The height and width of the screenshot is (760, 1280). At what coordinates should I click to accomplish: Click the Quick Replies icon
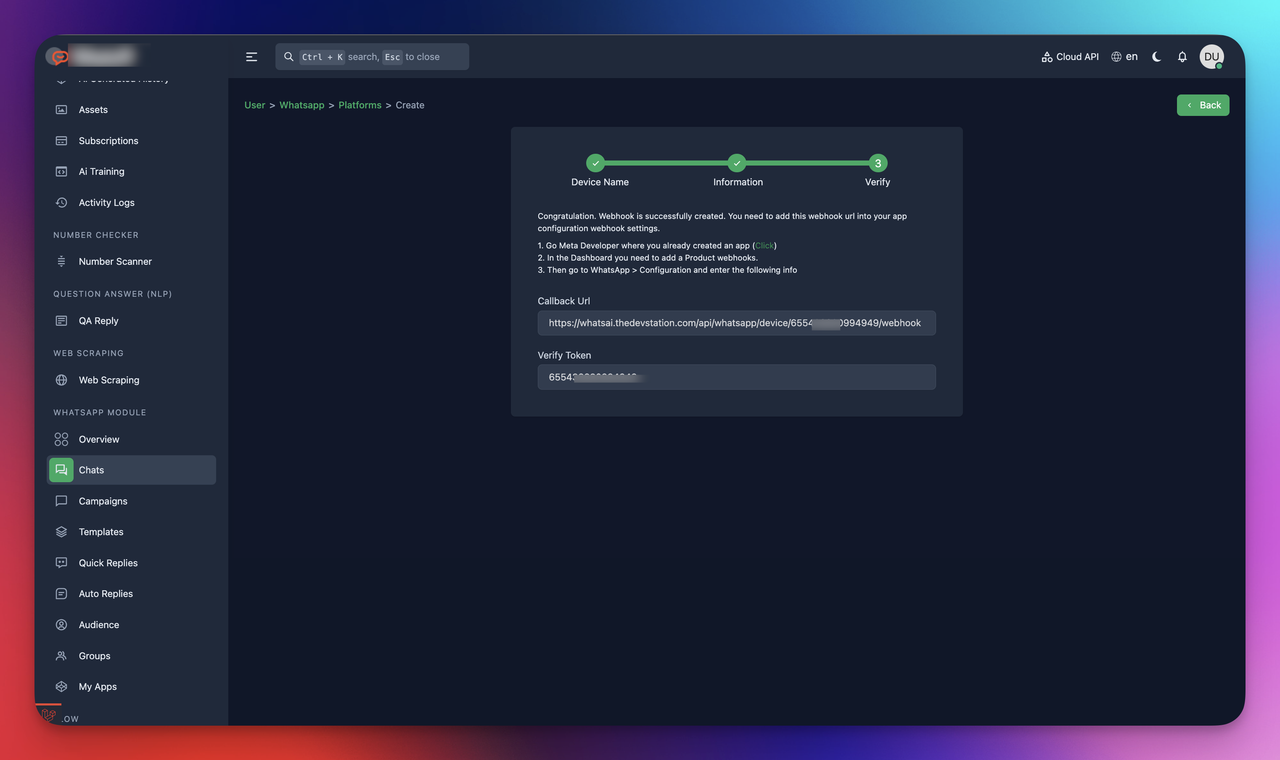click(x=61, y=563)
